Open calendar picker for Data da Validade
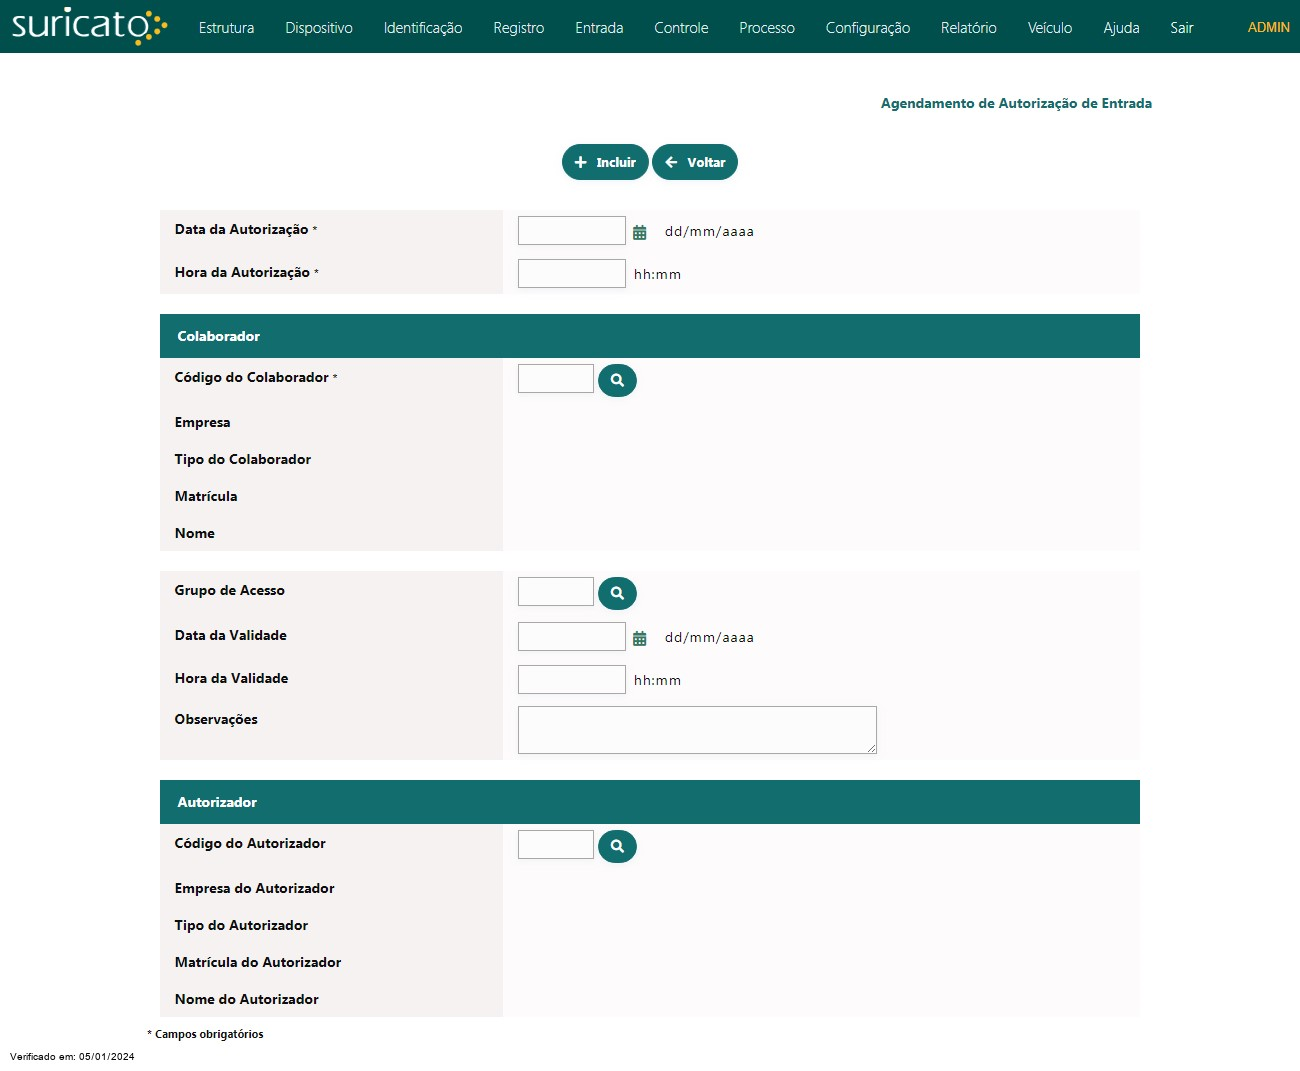 [x=640, y=638]
